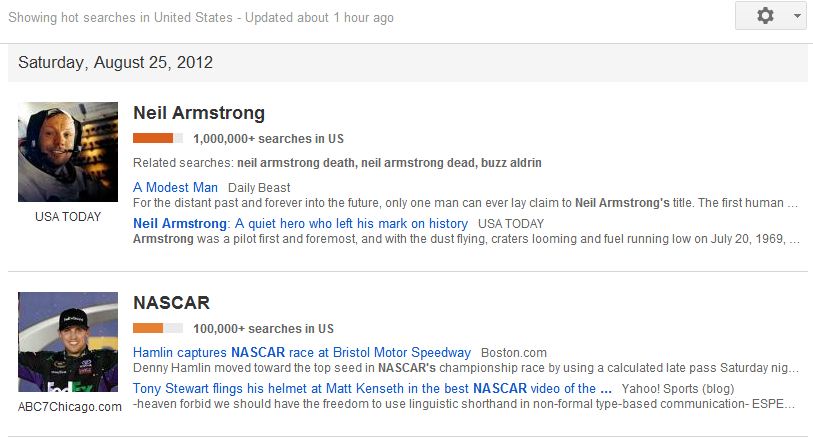Click the Yahoo! Sports (blog) source label

point(678,389)
